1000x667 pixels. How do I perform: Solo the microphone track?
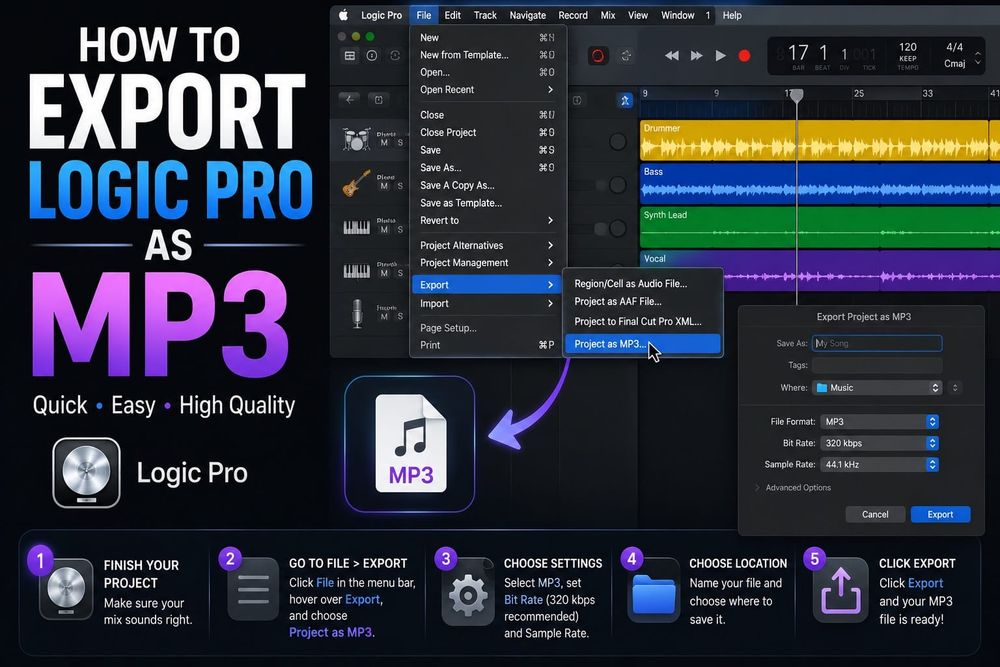coord(400,316)
